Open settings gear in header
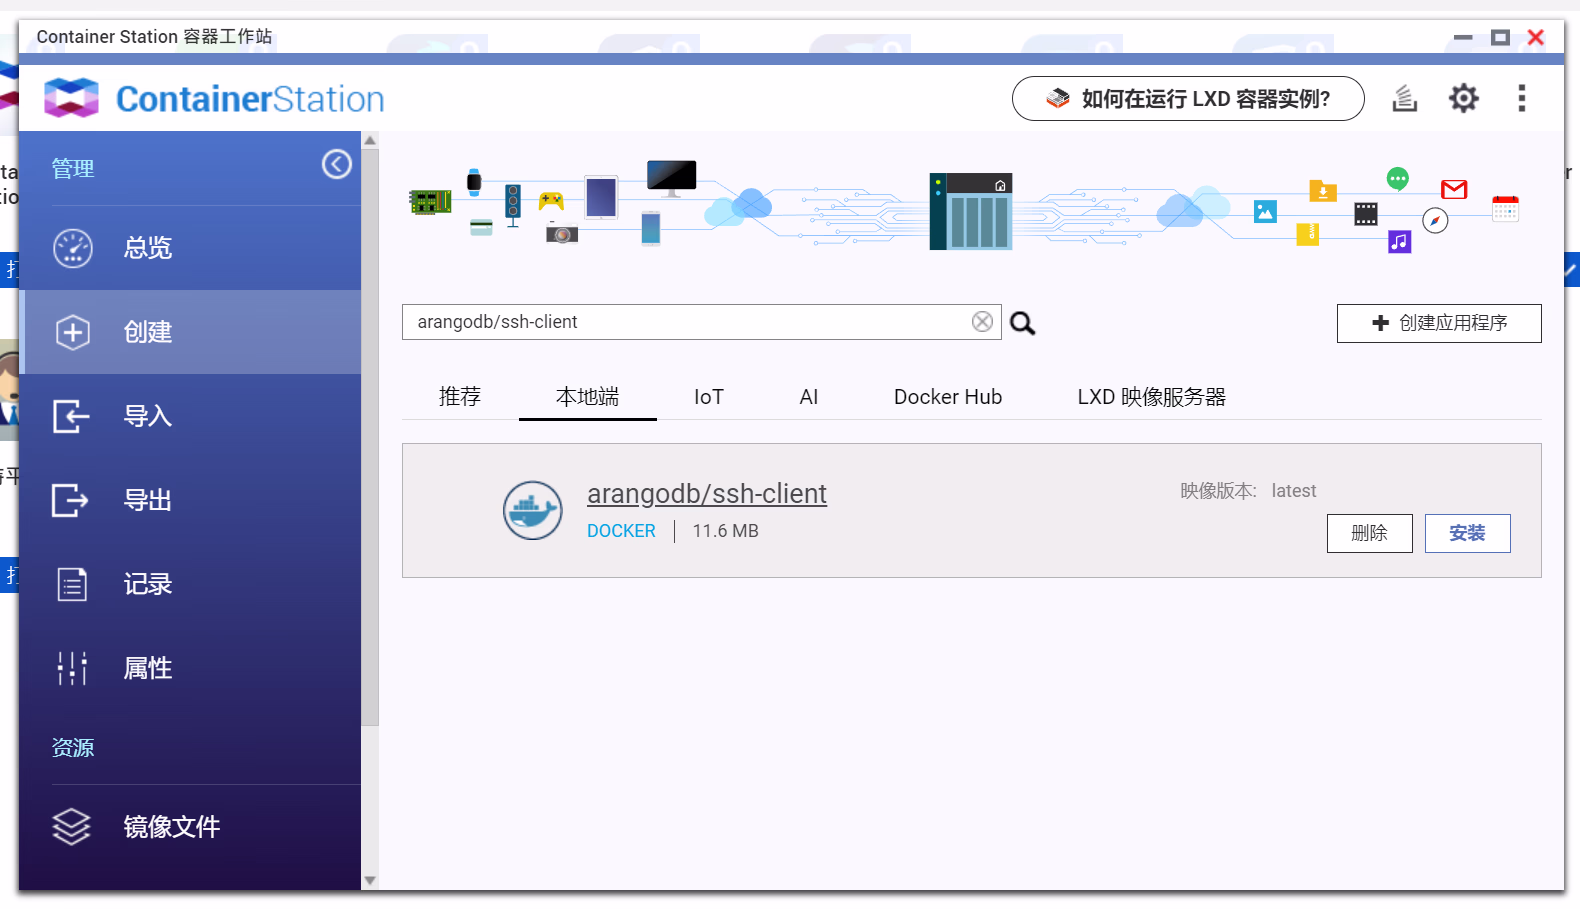 click(x=1463, y=98)
